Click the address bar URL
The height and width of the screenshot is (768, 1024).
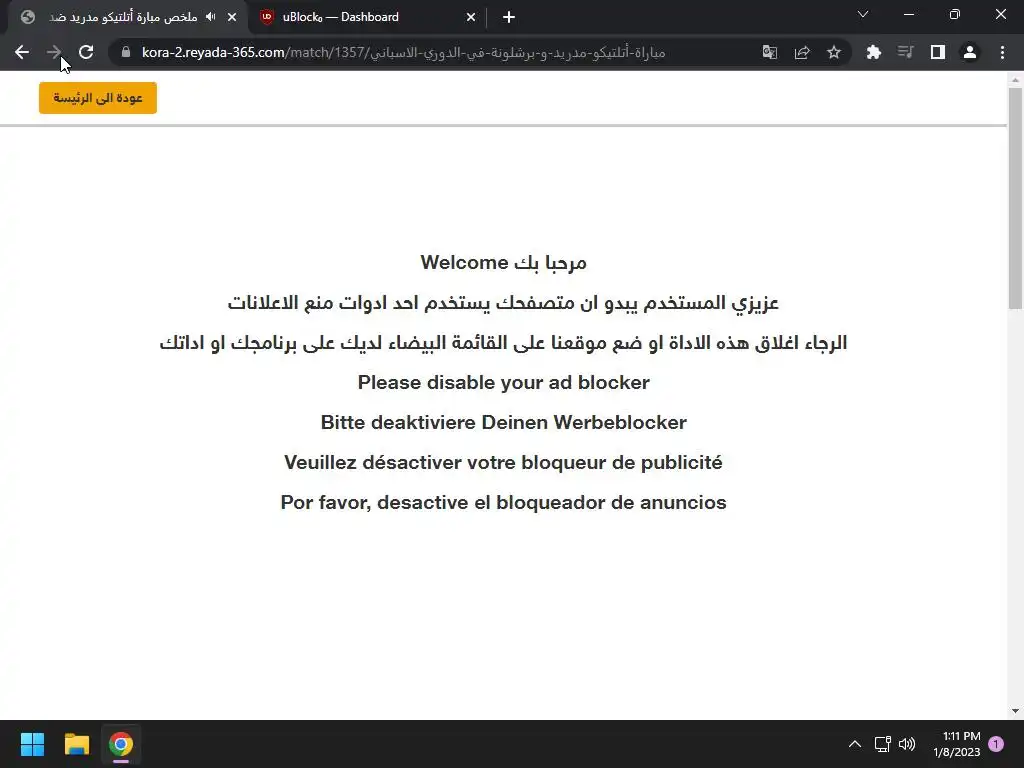(x=403, y=52)
